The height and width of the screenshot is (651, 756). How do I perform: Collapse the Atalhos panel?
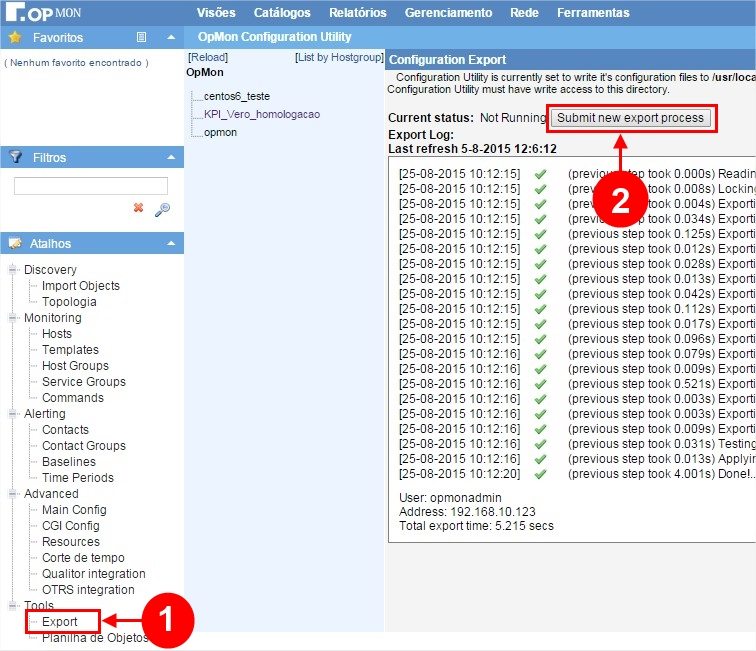(170, 243)
